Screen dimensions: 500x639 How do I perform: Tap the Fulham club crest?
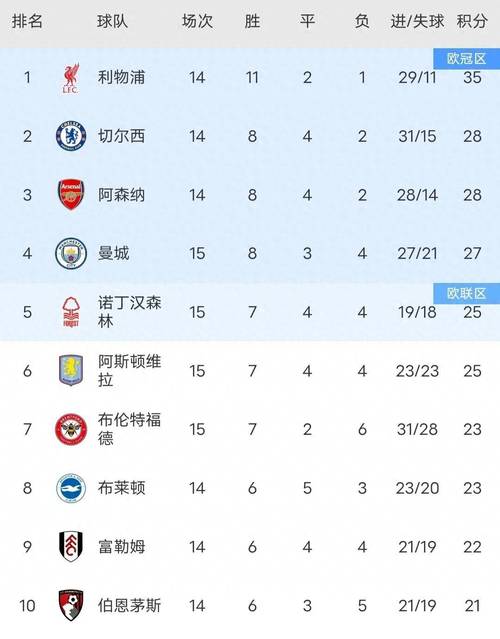[x=71, y=546]
